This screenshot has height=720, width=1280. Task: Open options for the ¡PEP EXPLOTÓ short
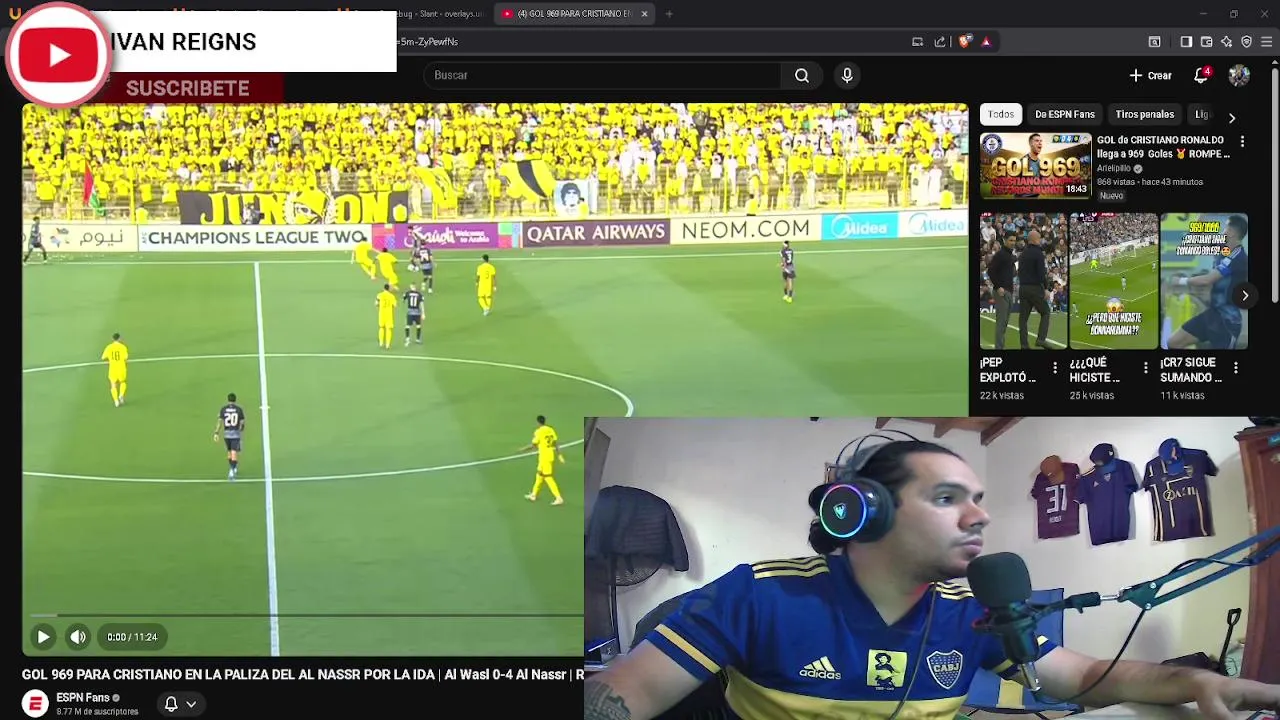pyautogui.click(x=1055, y=368)
